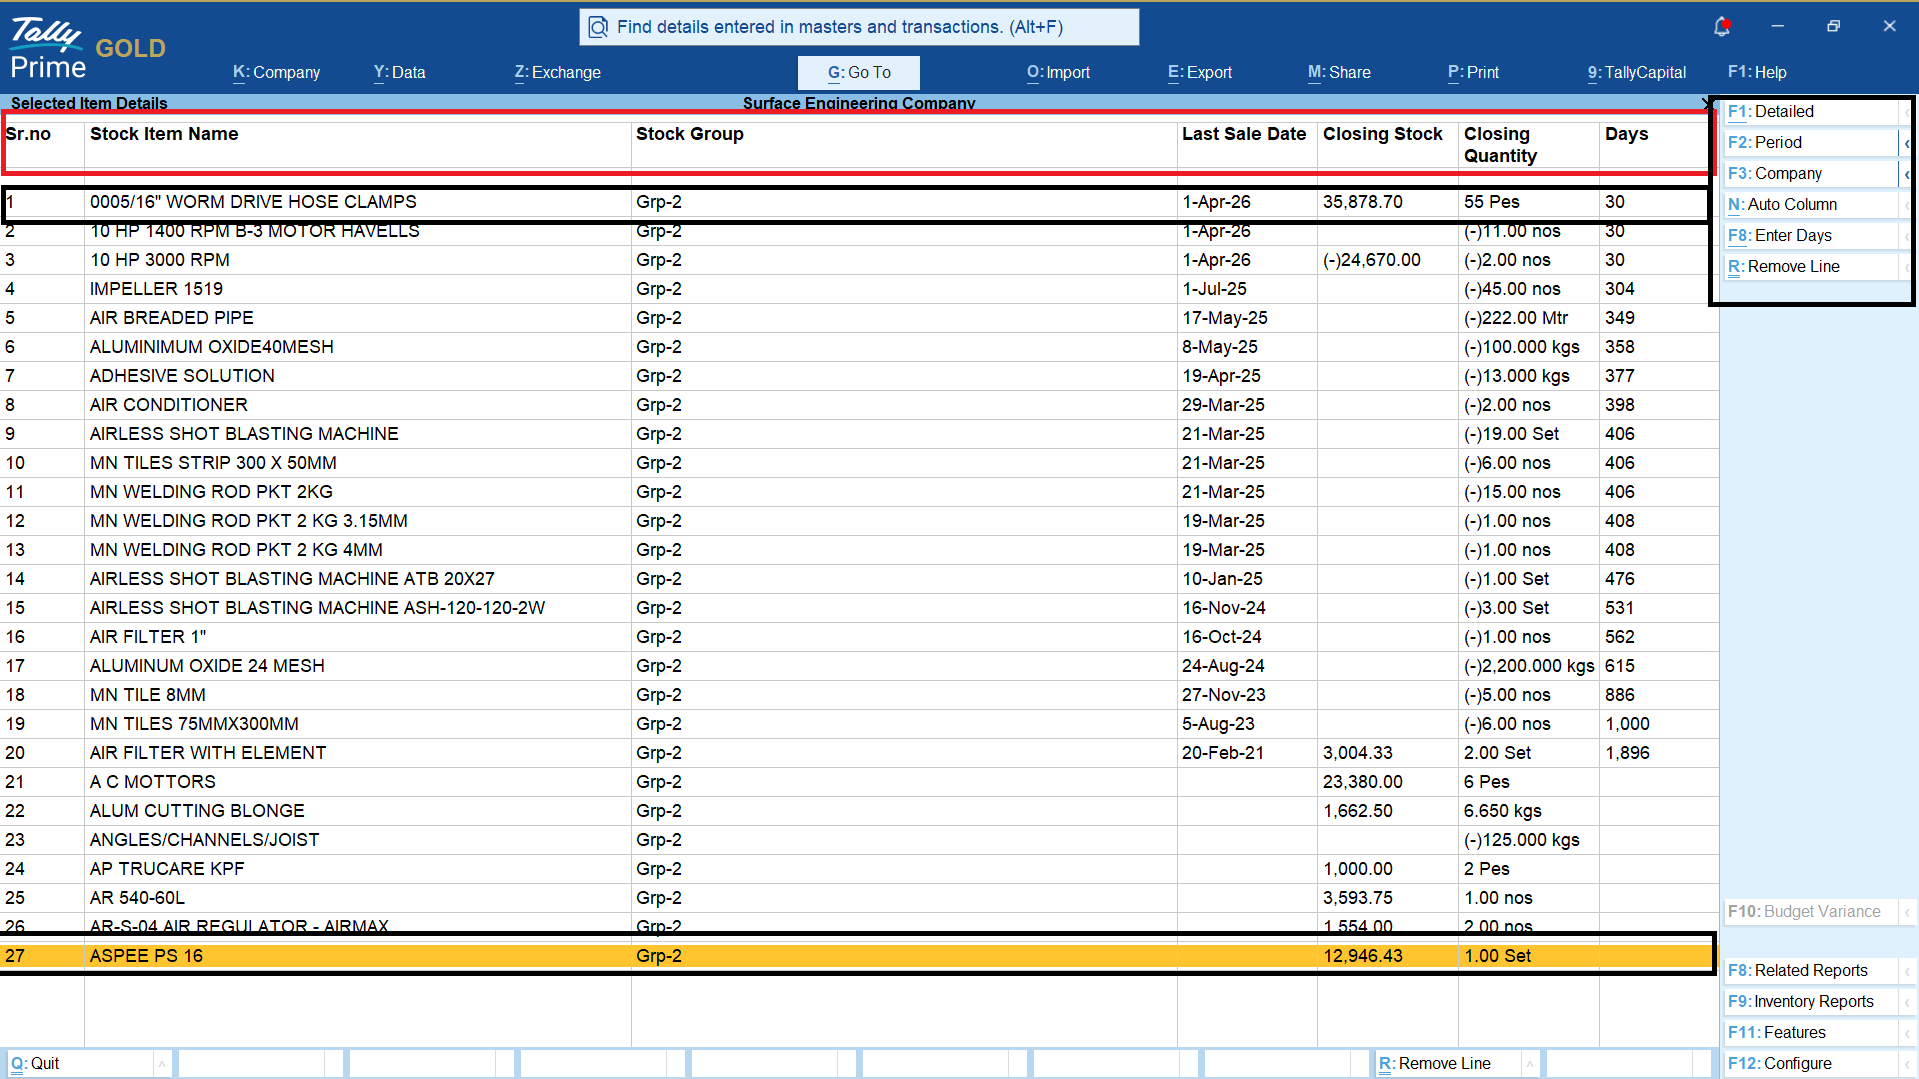This screenshot has height=1079, width=1919.
Task: Click F2: Period button
Action: coord(1810,143)
